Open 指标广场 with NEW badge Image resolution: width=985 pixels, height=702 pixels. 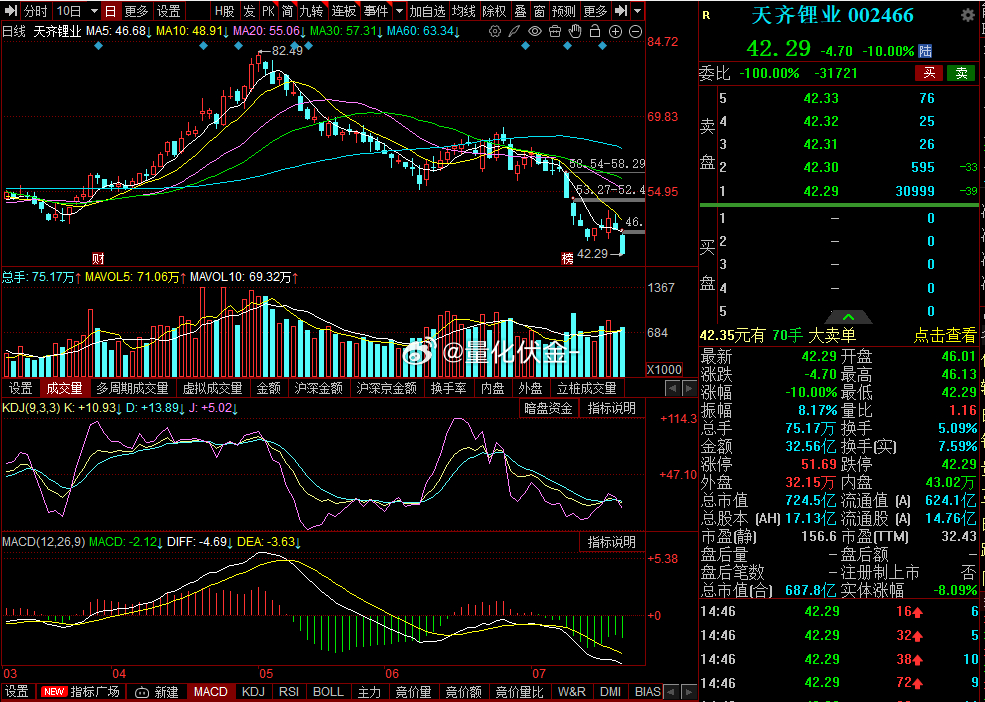80,692
